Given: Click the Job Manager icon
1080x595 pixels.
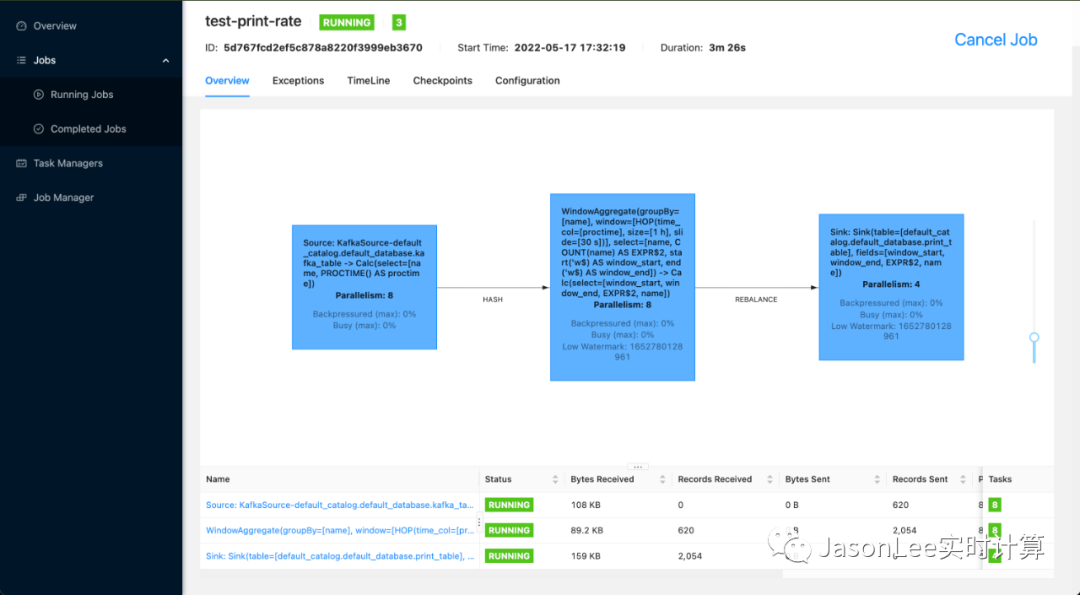Looking at the screenshot, I should point(21,198).
